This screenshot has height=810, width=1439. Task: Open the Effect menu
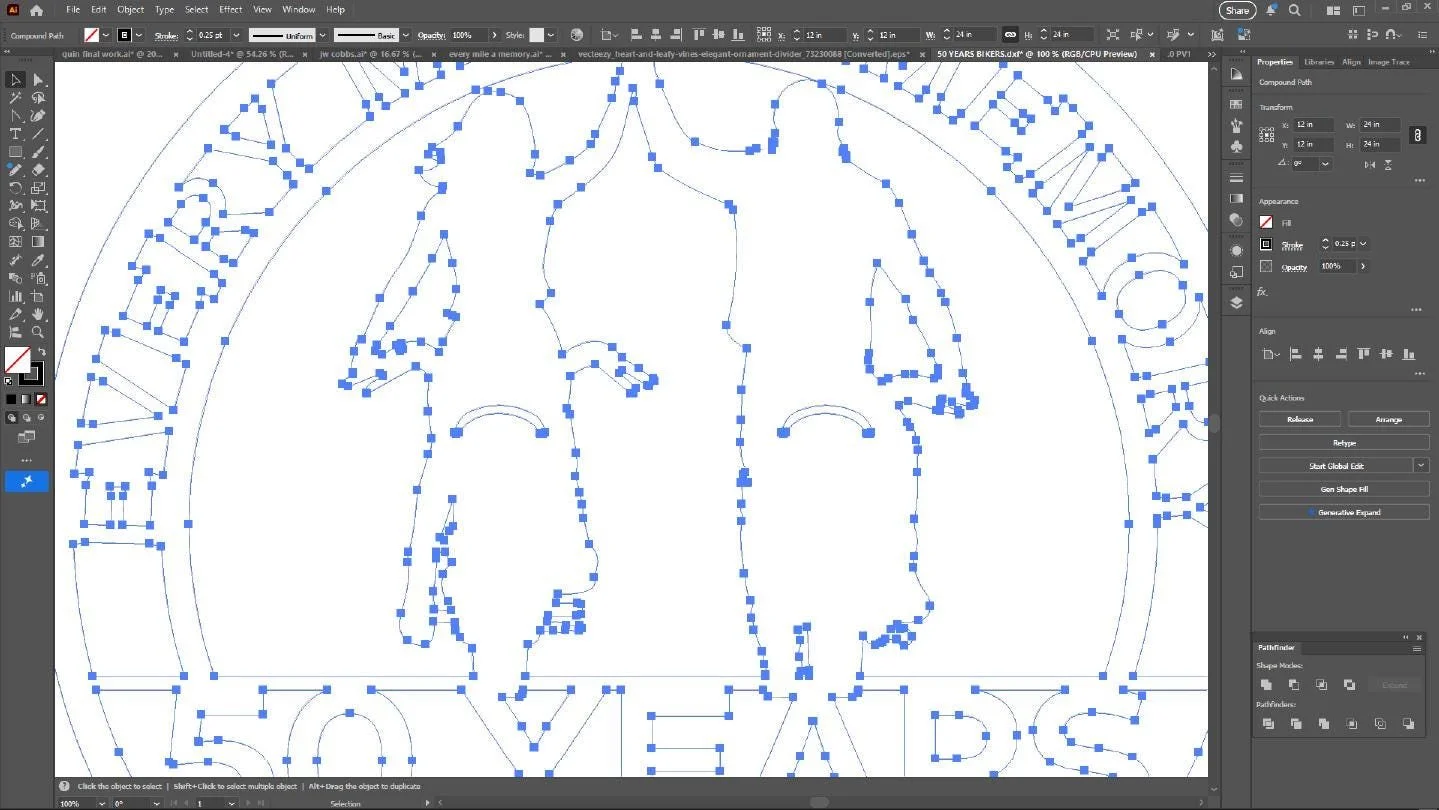[x=230, y=10]
